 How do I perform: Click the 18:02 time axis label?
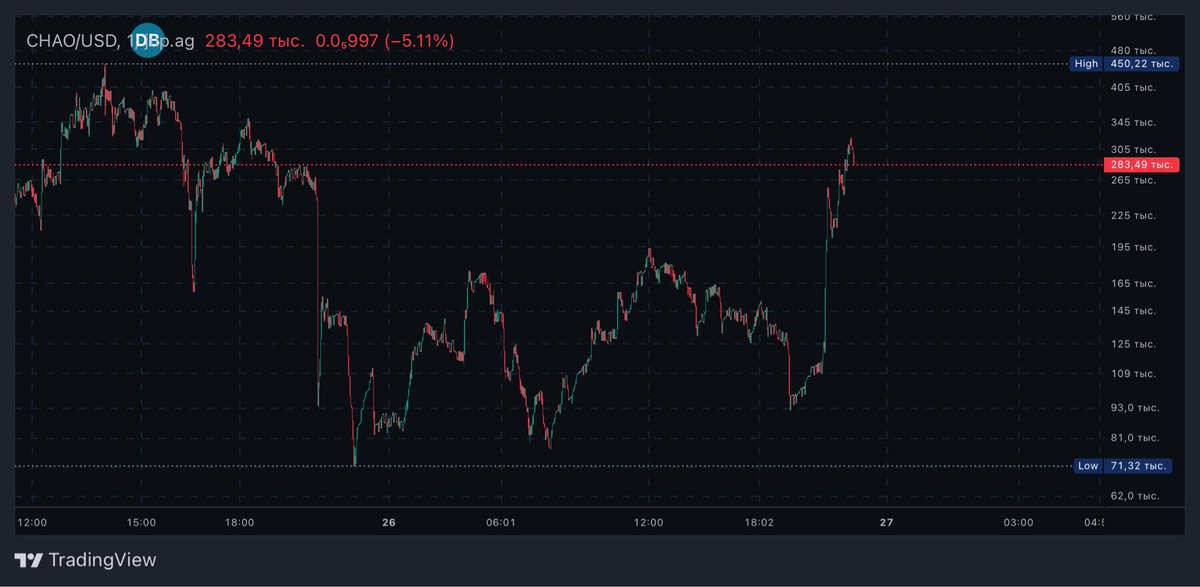point(760,522)
